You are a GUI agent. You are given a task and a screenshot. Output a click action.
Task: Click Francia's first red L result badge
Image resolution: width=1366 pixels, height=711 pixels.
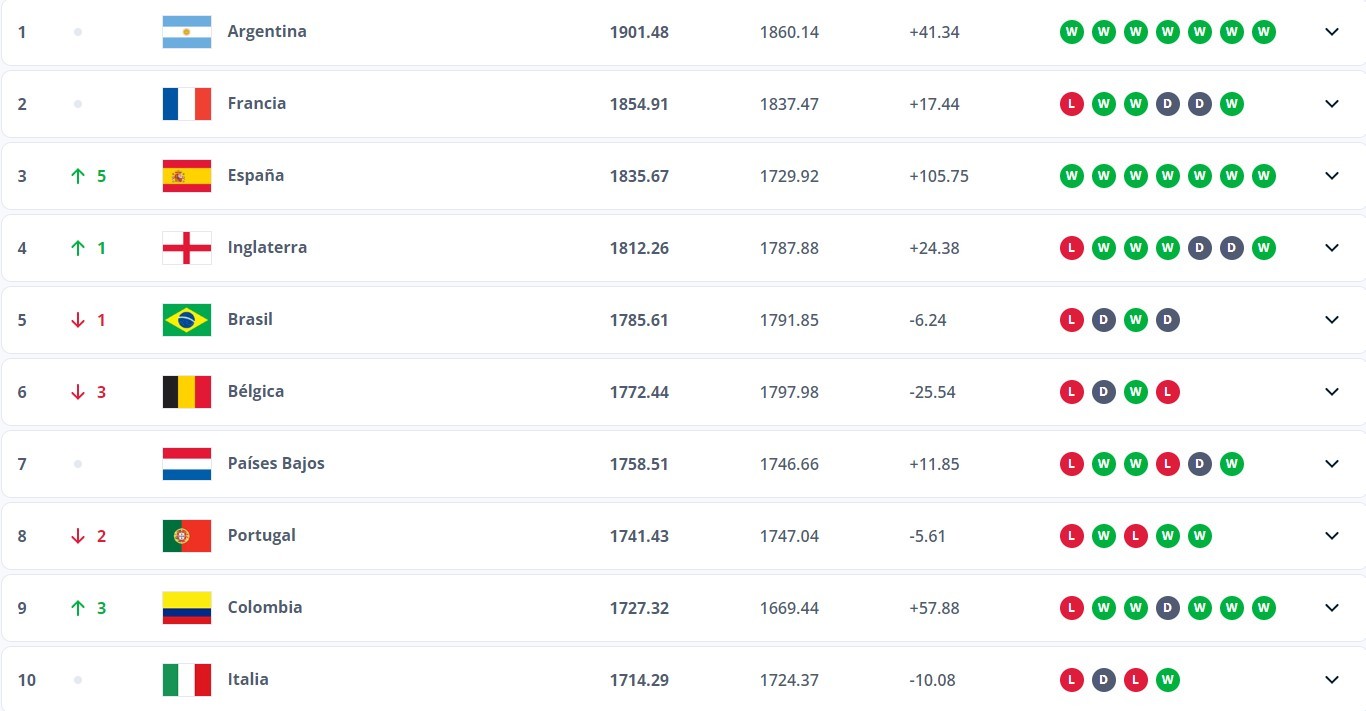point(1071,104)
